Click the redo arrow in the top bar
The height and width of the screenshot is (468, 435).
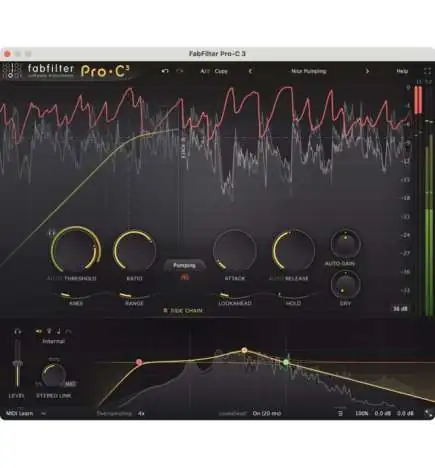coord(180,71)
